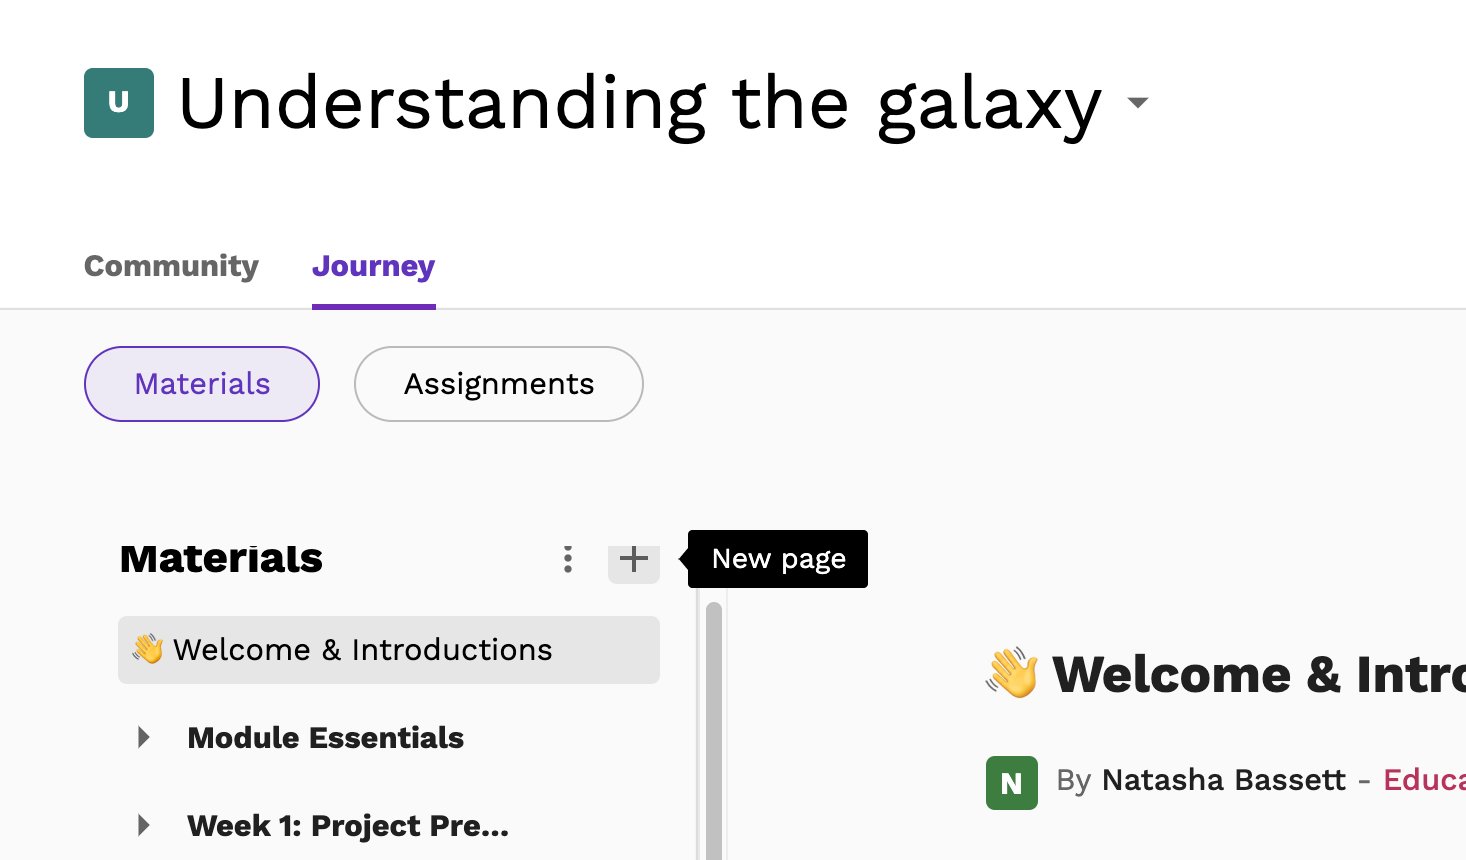Screen dimensions: 1466x860
Task: Open the Understanding the galaxy dropdown arrow
Action: pos(1137,102)
